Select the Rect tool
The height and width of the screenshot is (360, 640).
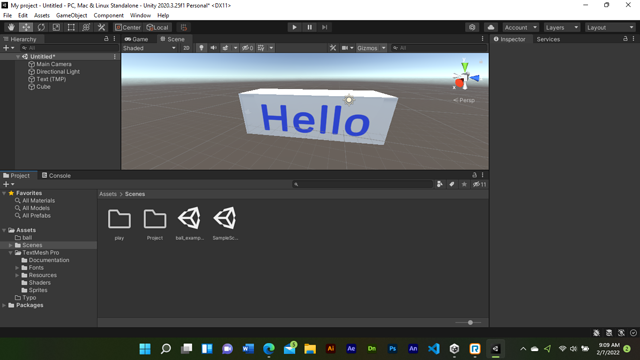click(71, 27)
